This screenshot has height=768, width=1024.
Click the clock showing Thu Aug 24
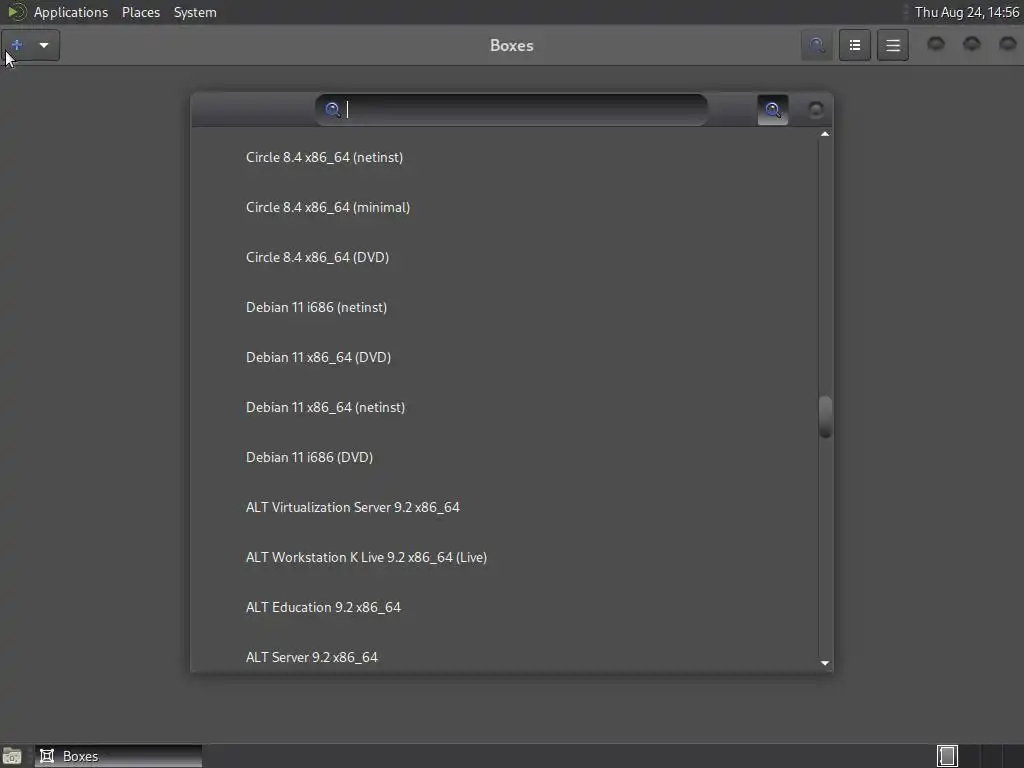click(x=967, y=12)
